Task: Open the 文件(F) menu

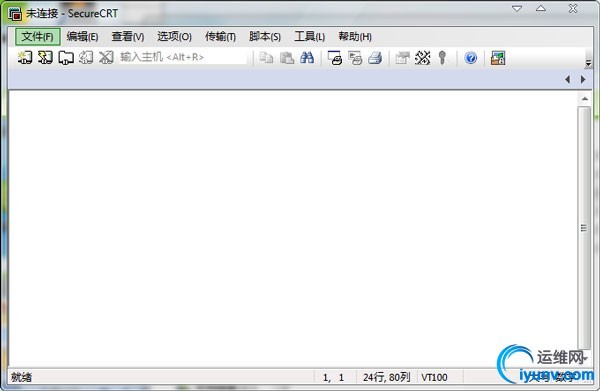Action: (38, 37)
